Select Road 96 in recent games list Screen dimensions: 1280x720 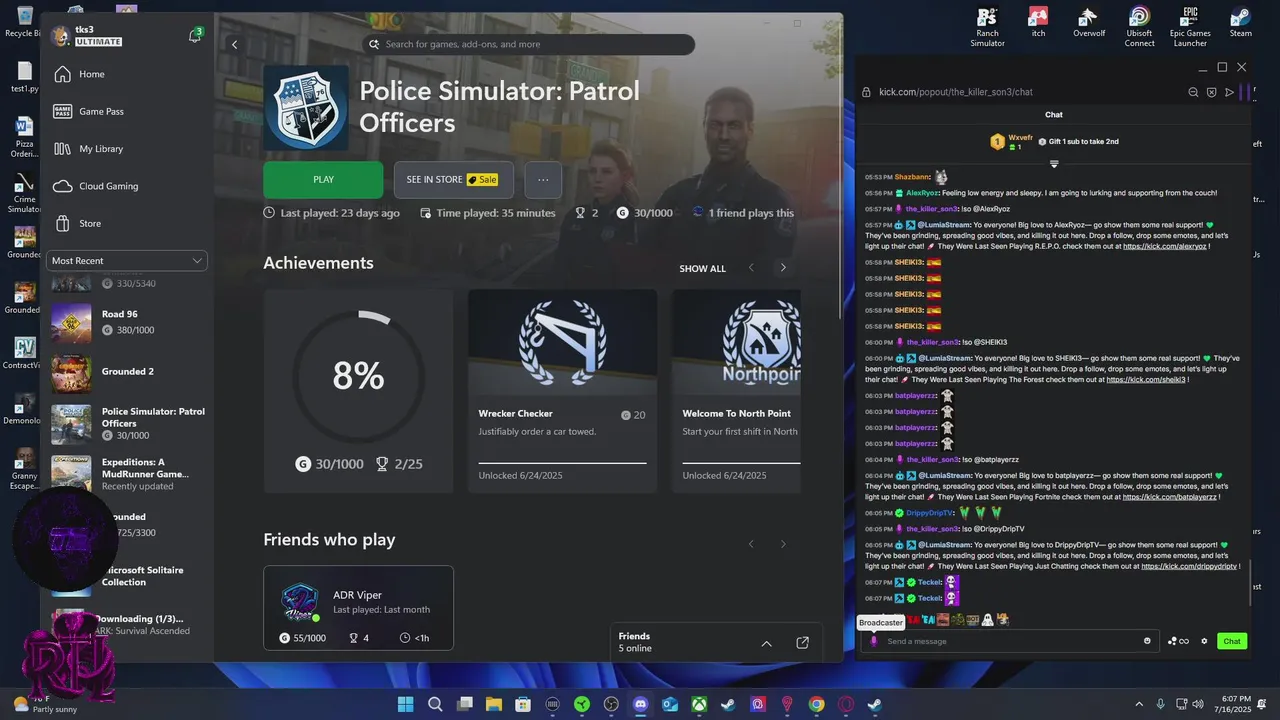coord(127,322)
